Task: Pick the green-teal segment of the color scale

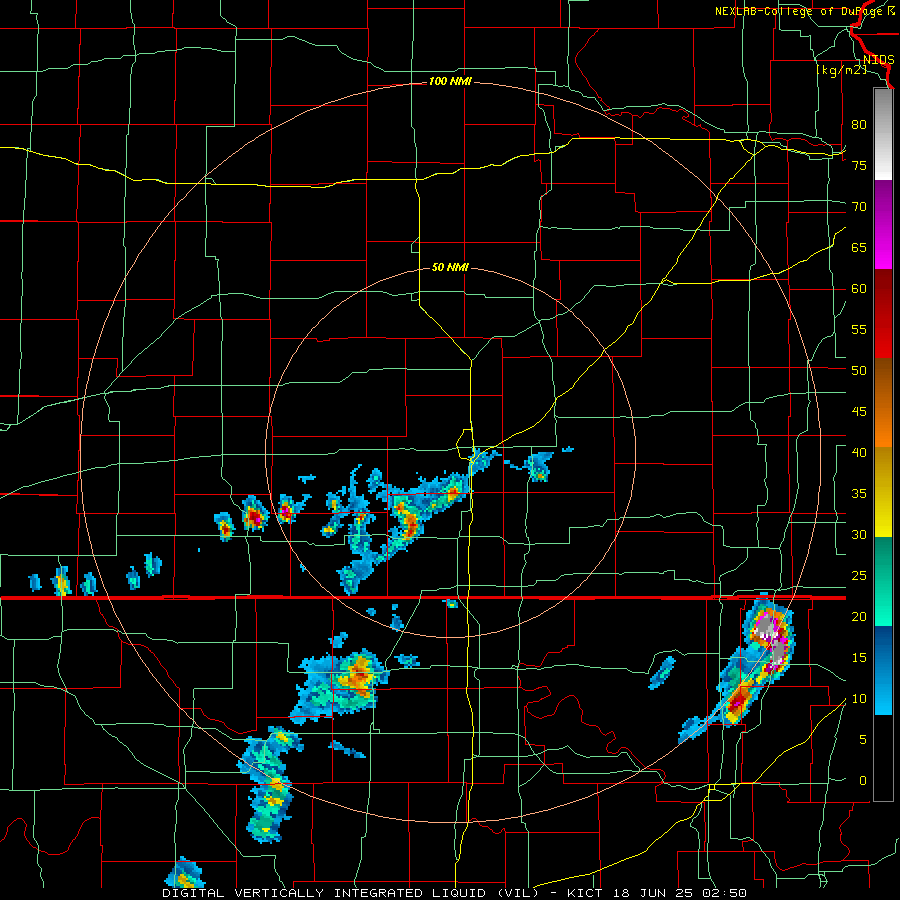Action: pyautogui.click(x=883, y=581)
